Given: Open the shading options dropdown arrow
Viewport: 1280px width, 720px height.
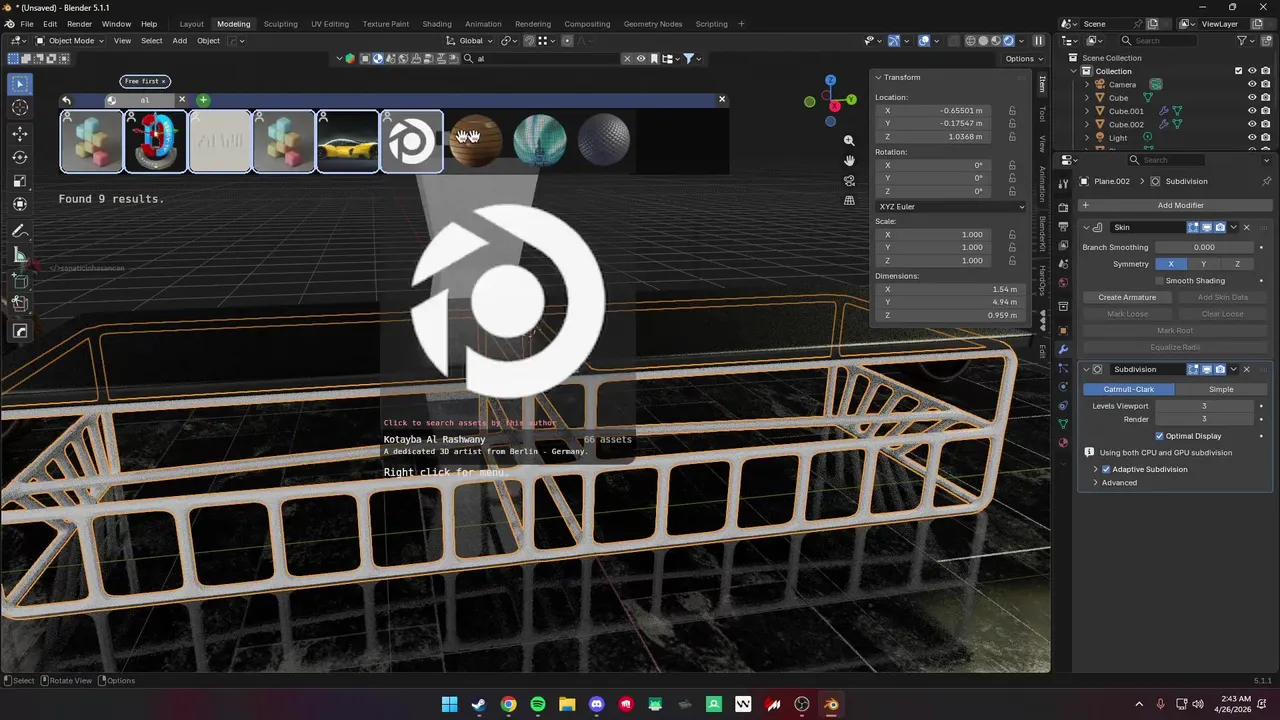Looking at the screenshot, I should (x=1020, y=41).
